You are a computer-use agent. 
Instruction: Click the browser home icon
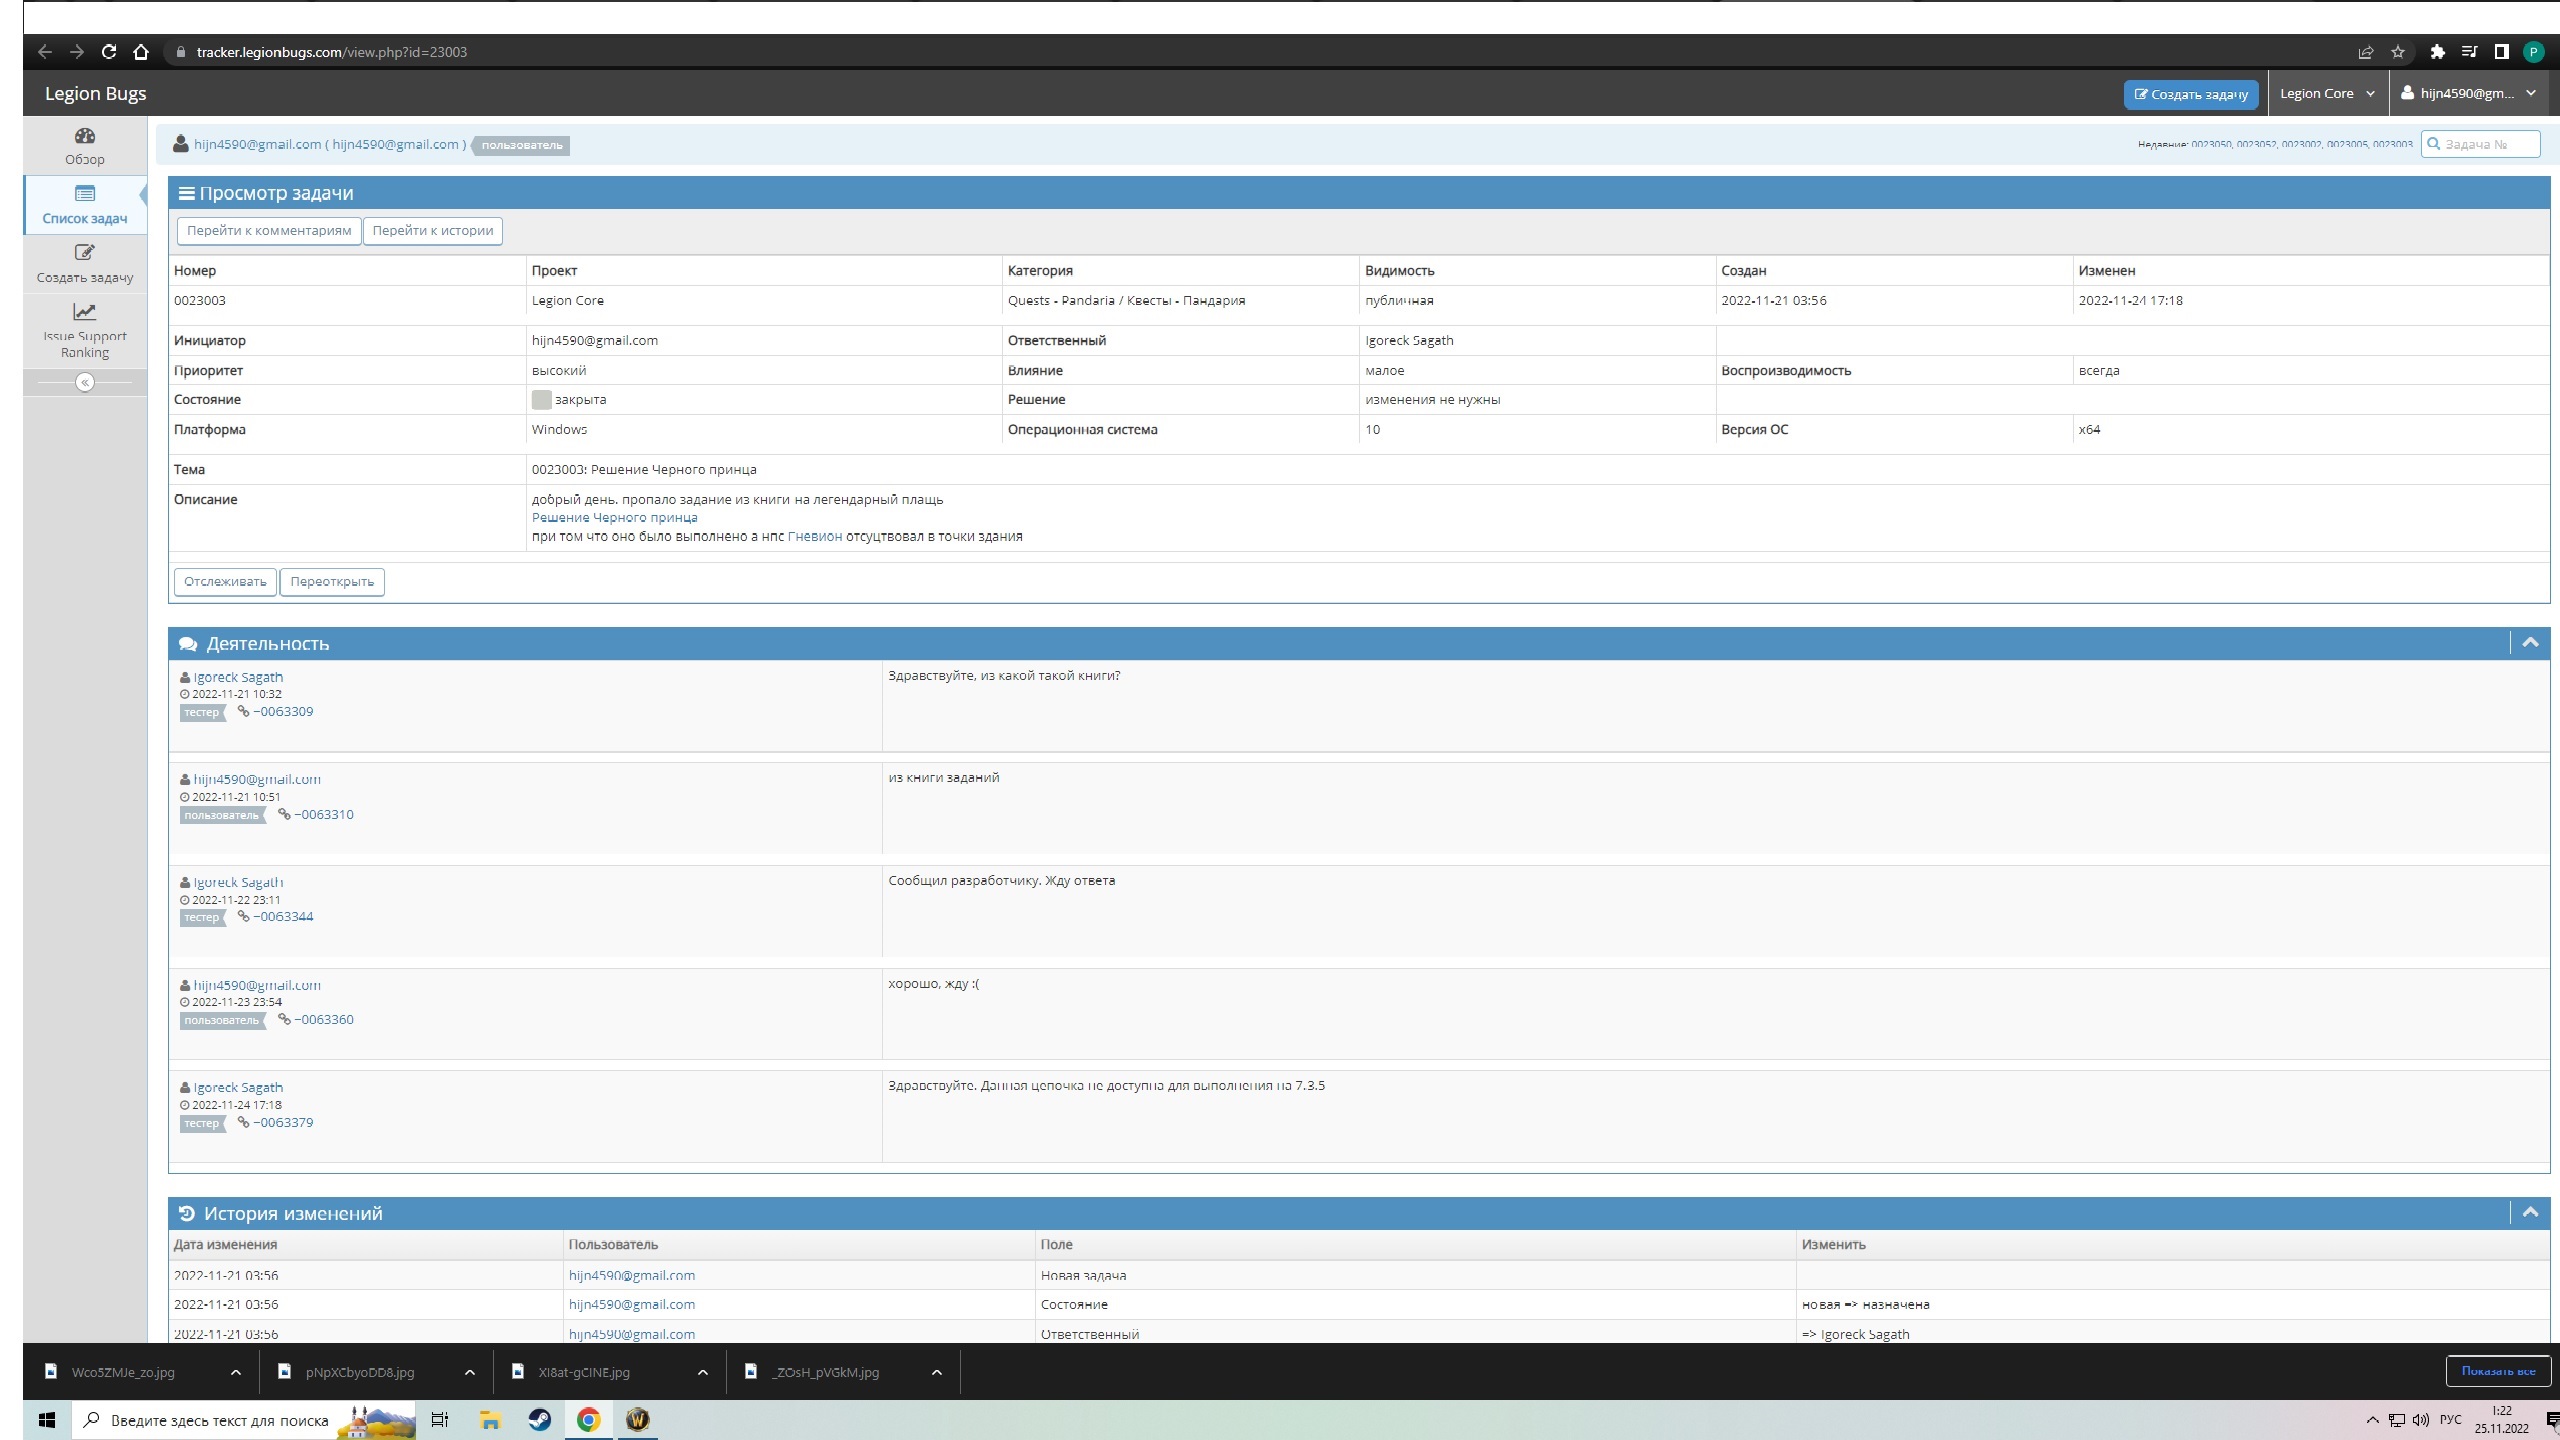click(141, 52)
